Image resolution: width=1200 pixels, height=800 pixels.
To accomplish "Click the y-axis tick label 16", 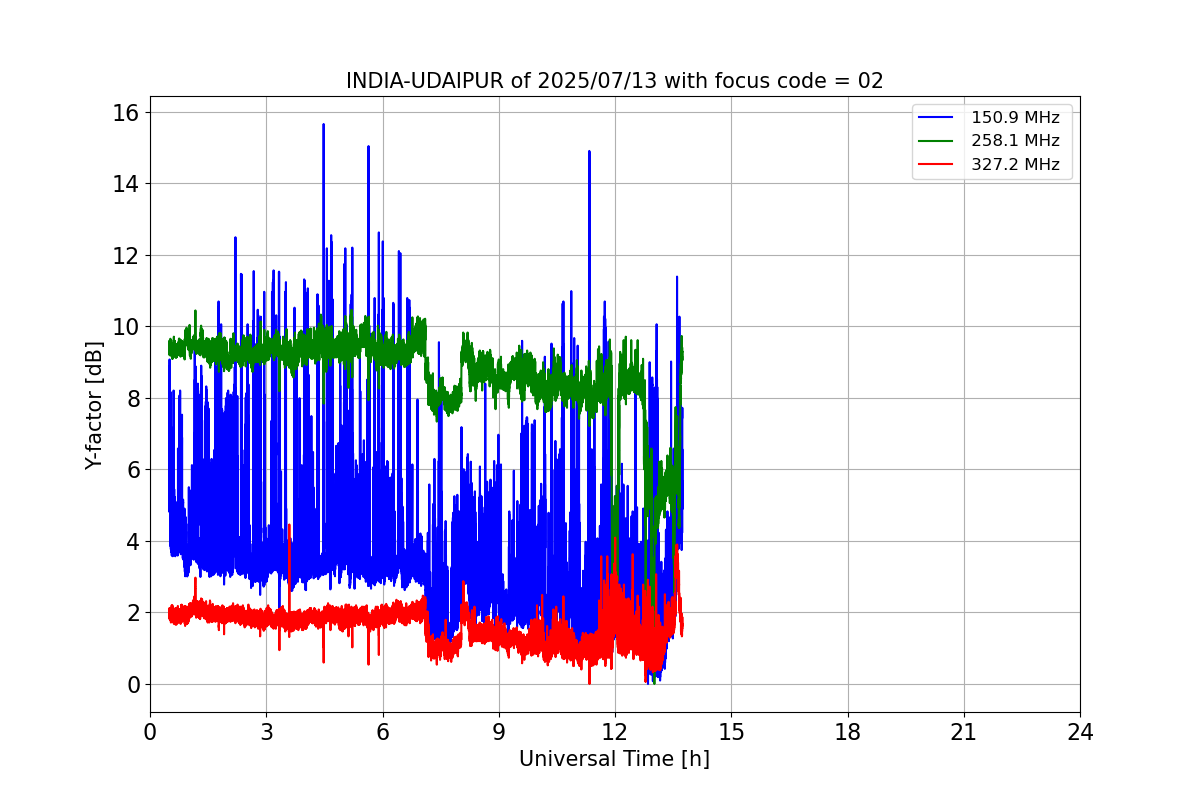I will (128, 112).
